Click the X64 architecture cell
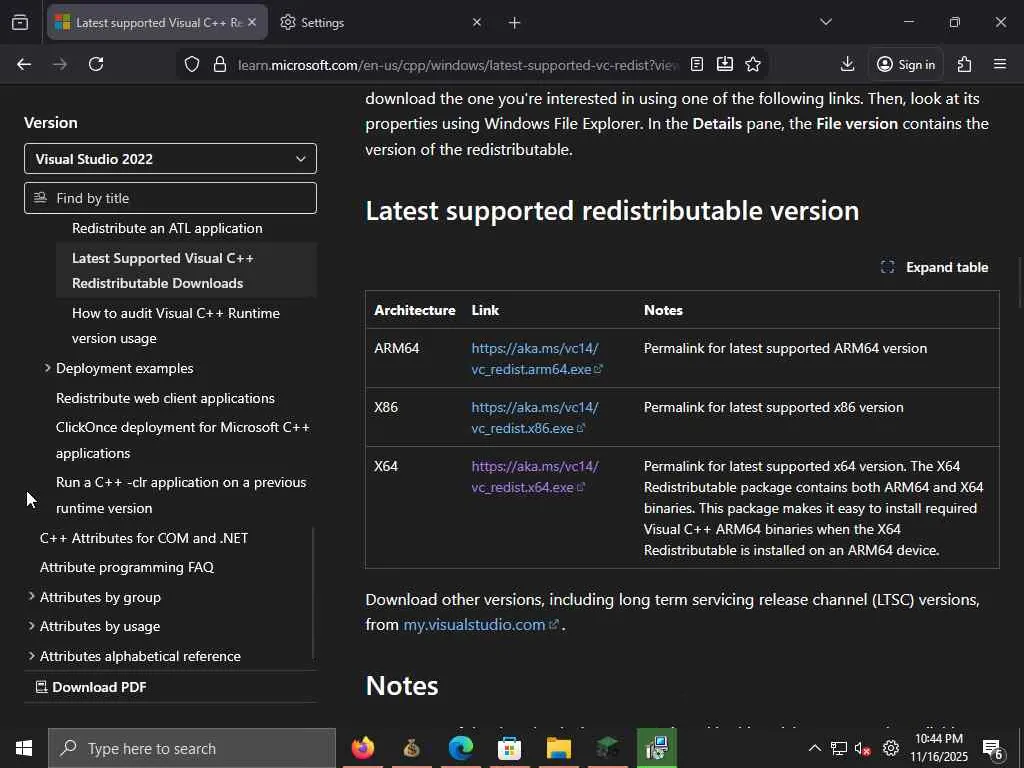Viewport: 1024px width, 768px height. pos(385,466)
